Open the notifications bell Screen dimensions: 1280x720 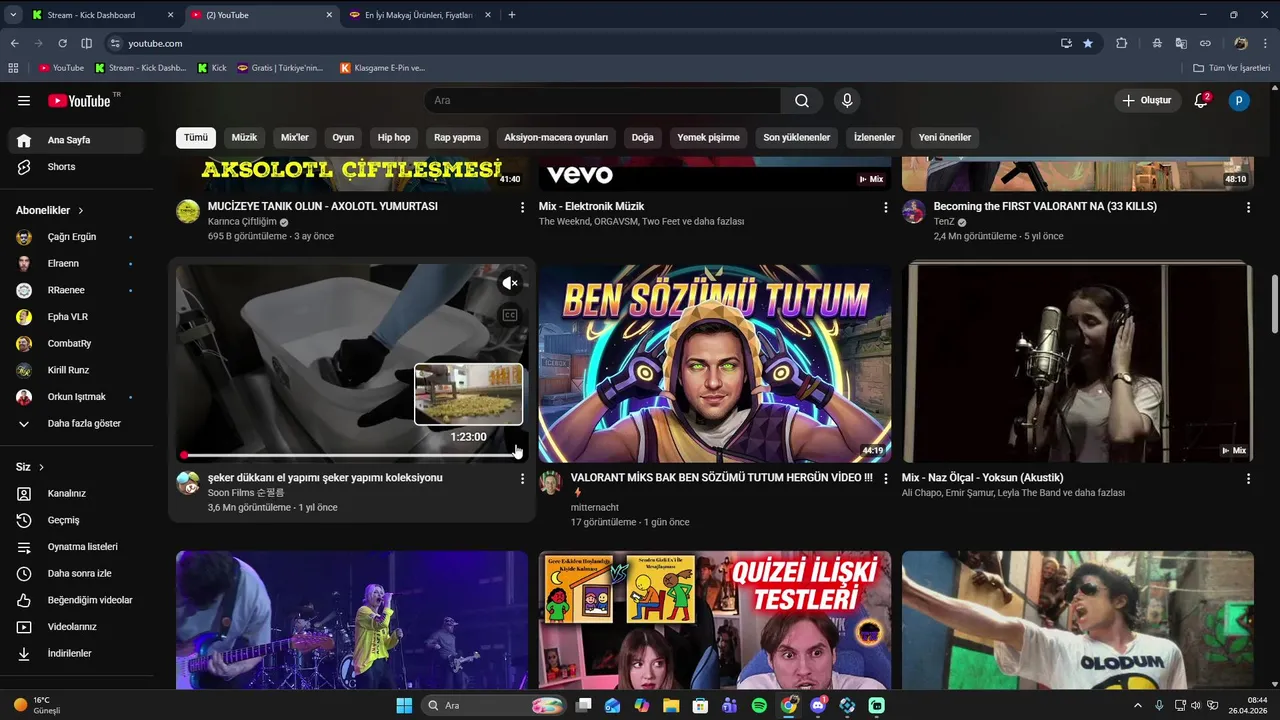[1201, 100]
